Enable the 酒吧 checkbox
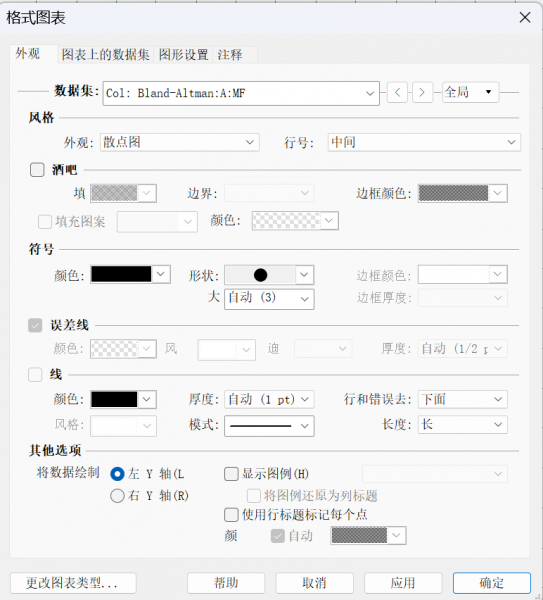 coord(37,170)
